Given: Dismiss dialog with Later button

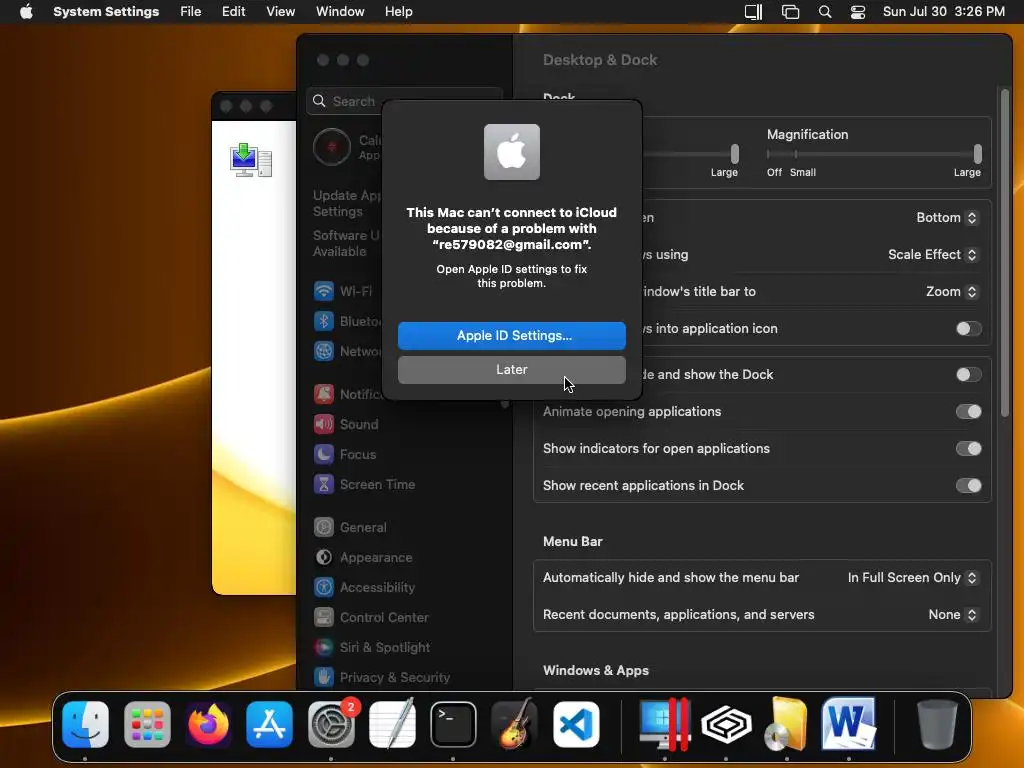Looking at the screenshot, I should click(x=512, y=370).
